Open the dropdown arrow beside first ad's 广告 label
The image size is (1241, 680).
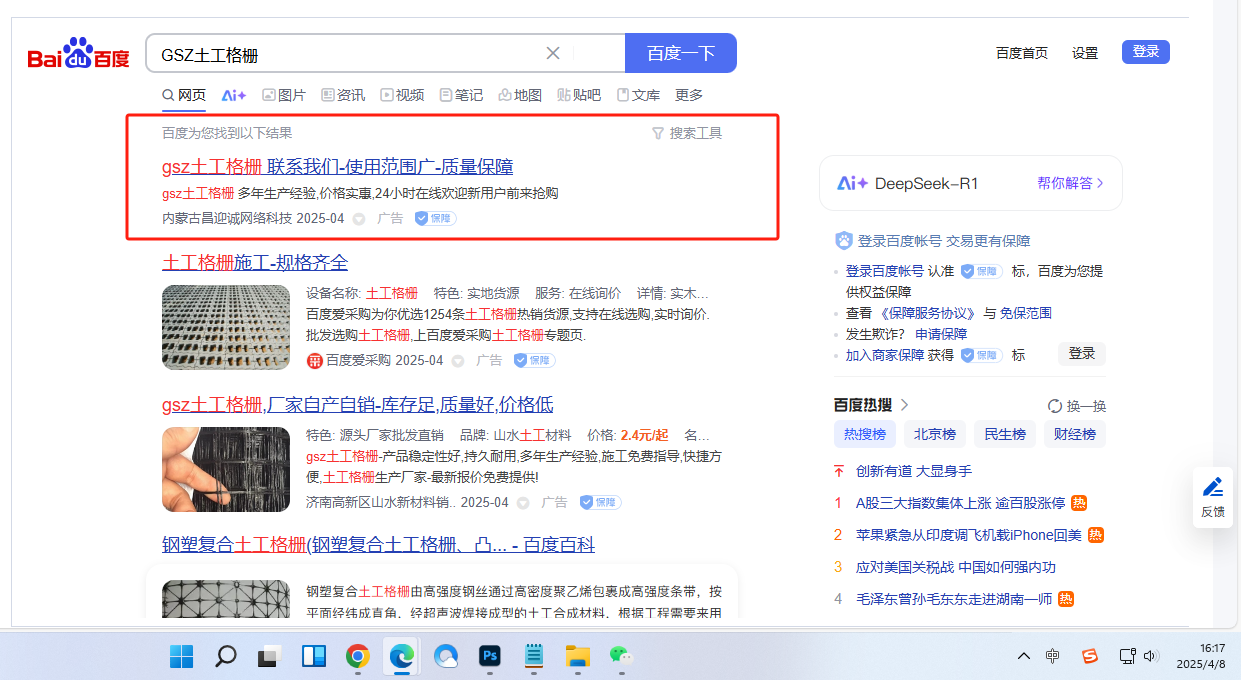click(x=359, y=219)
